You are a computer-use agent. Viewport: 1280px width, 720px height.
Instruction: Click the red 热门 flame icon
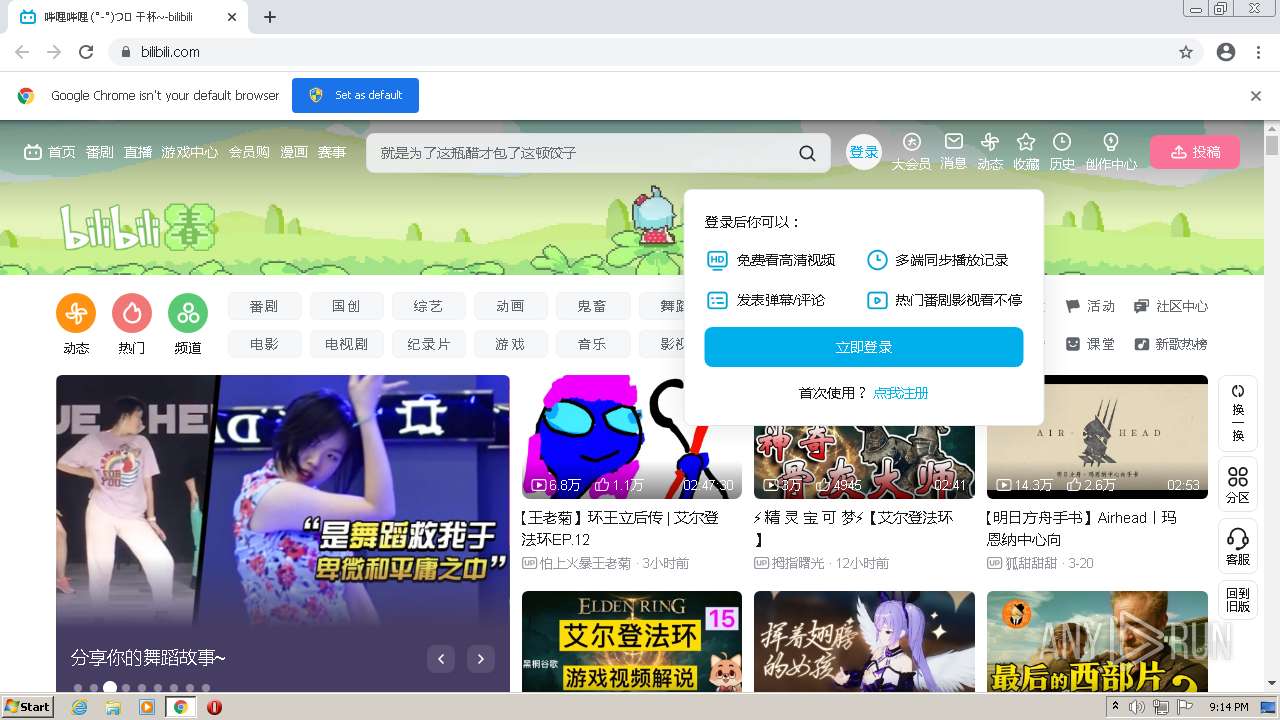click(x=132, y=313)
